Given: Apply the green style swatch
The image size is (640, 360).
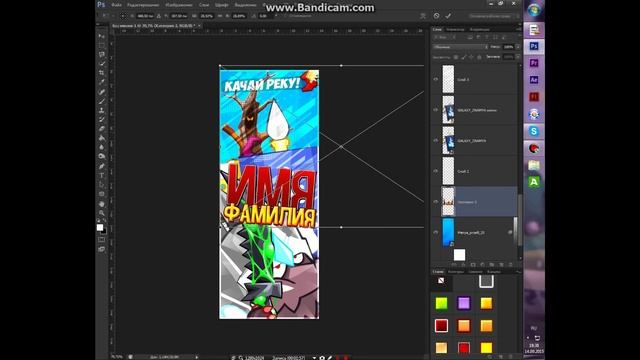Looking at the screenshot, I should pyautogui.click(x=441, y=303).
